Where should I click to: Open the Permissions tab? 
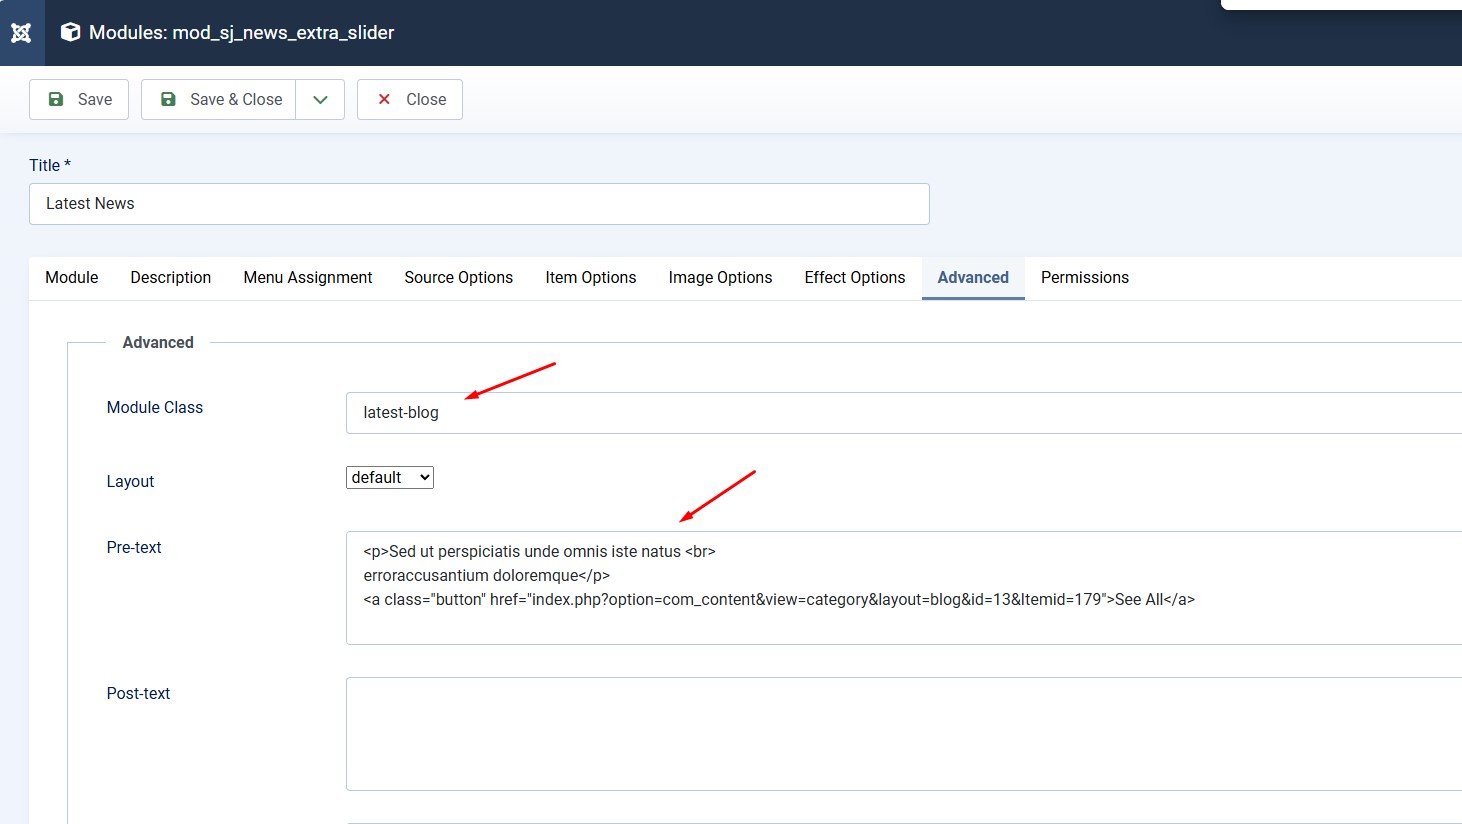[x=1085, y=278]
